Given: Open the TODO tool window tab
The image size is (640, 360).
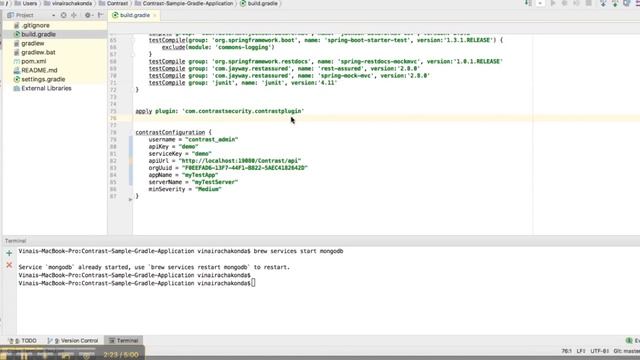Looking at the screenshot, I should click(23, 340).
